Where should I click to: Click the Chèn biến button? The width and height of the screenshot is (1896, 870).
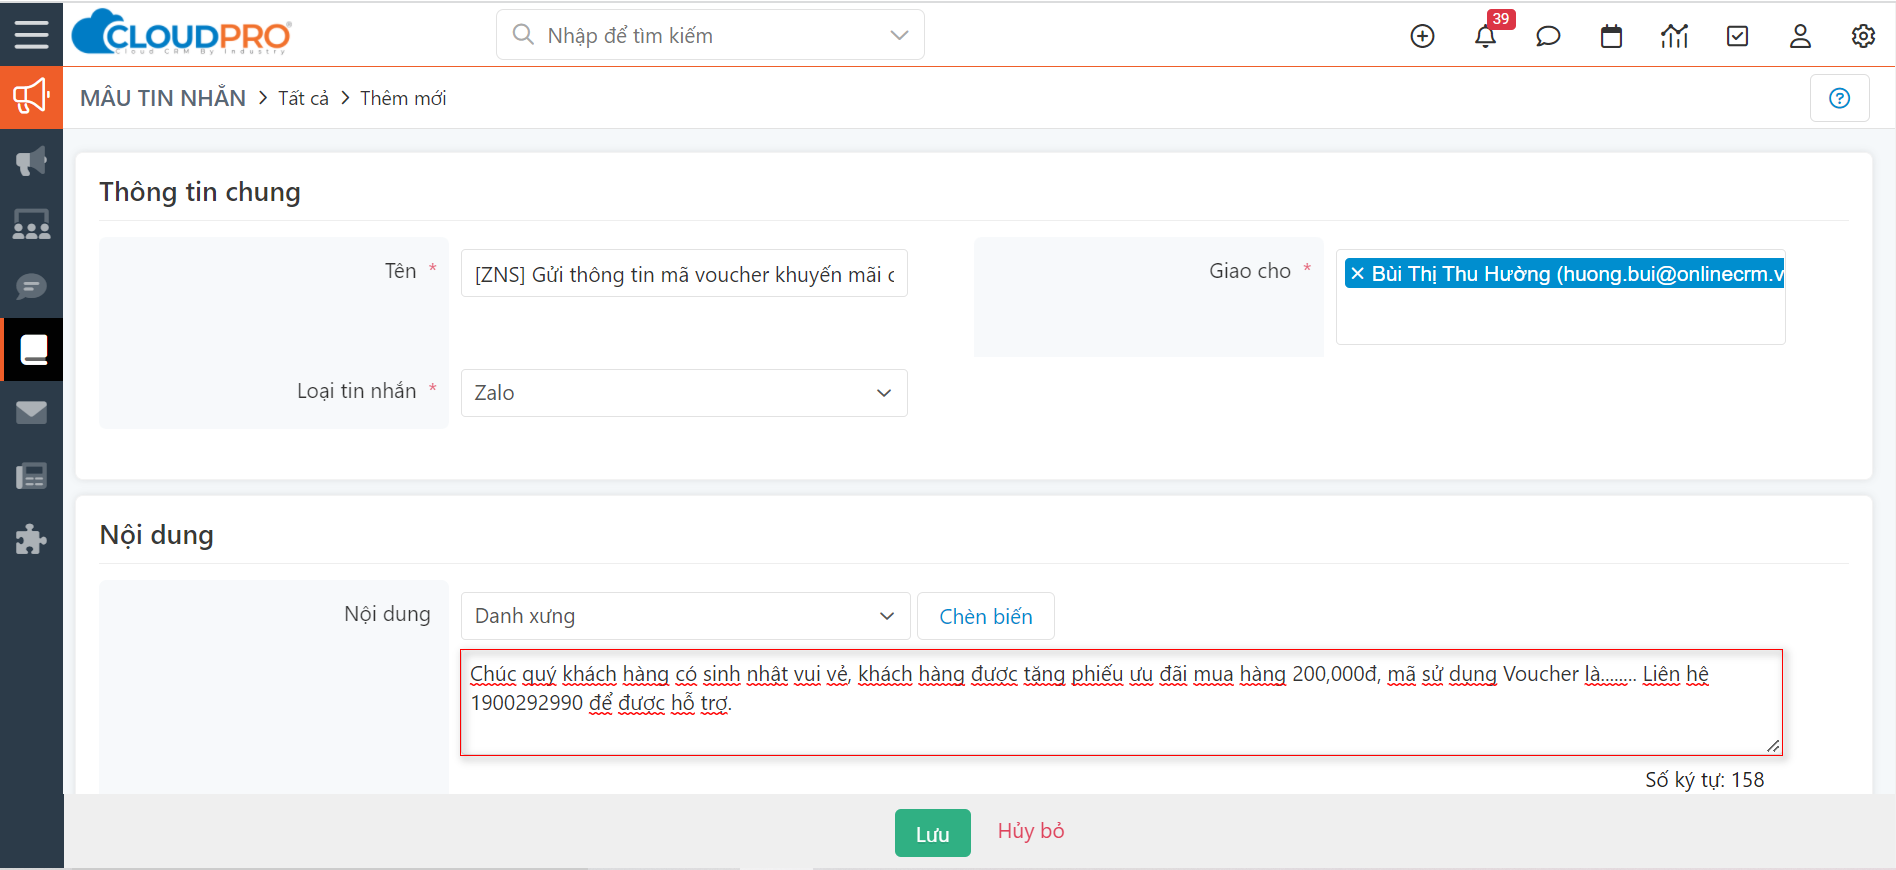(x=985, y=616)
